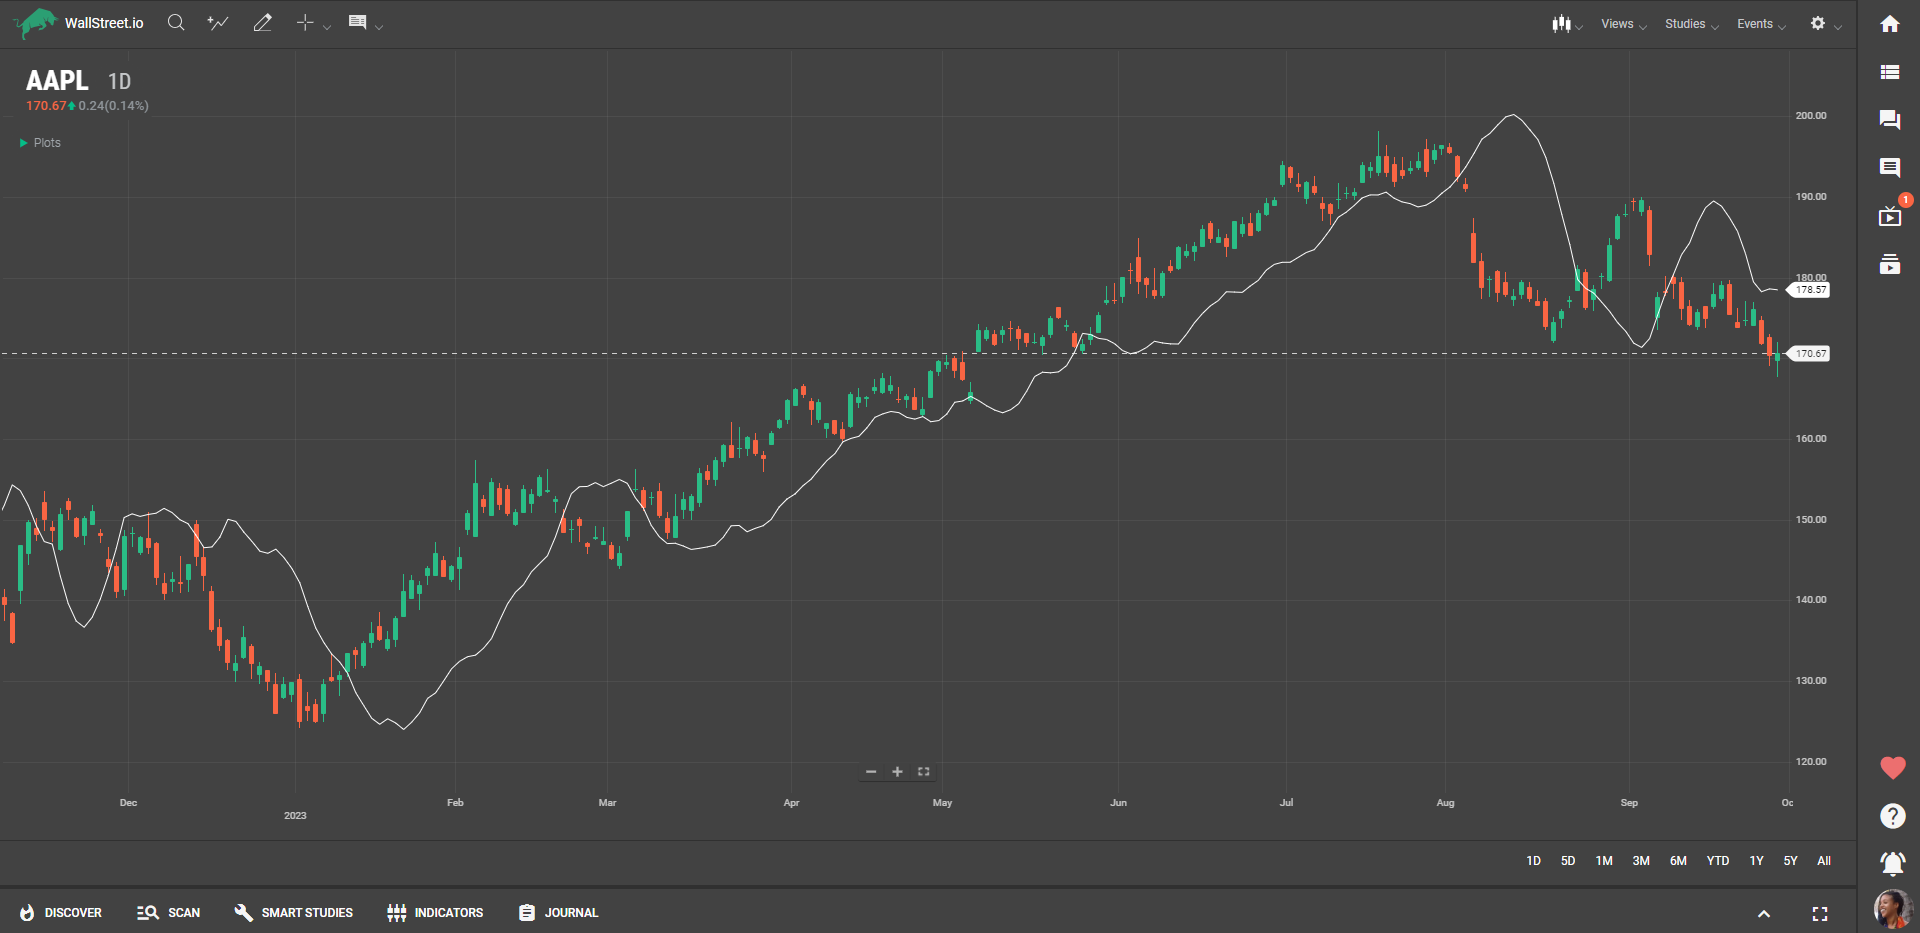The height and width of the screenshot is (933, 1920).
Task: Open the Views menu
Action: (x=1624, y=24)
